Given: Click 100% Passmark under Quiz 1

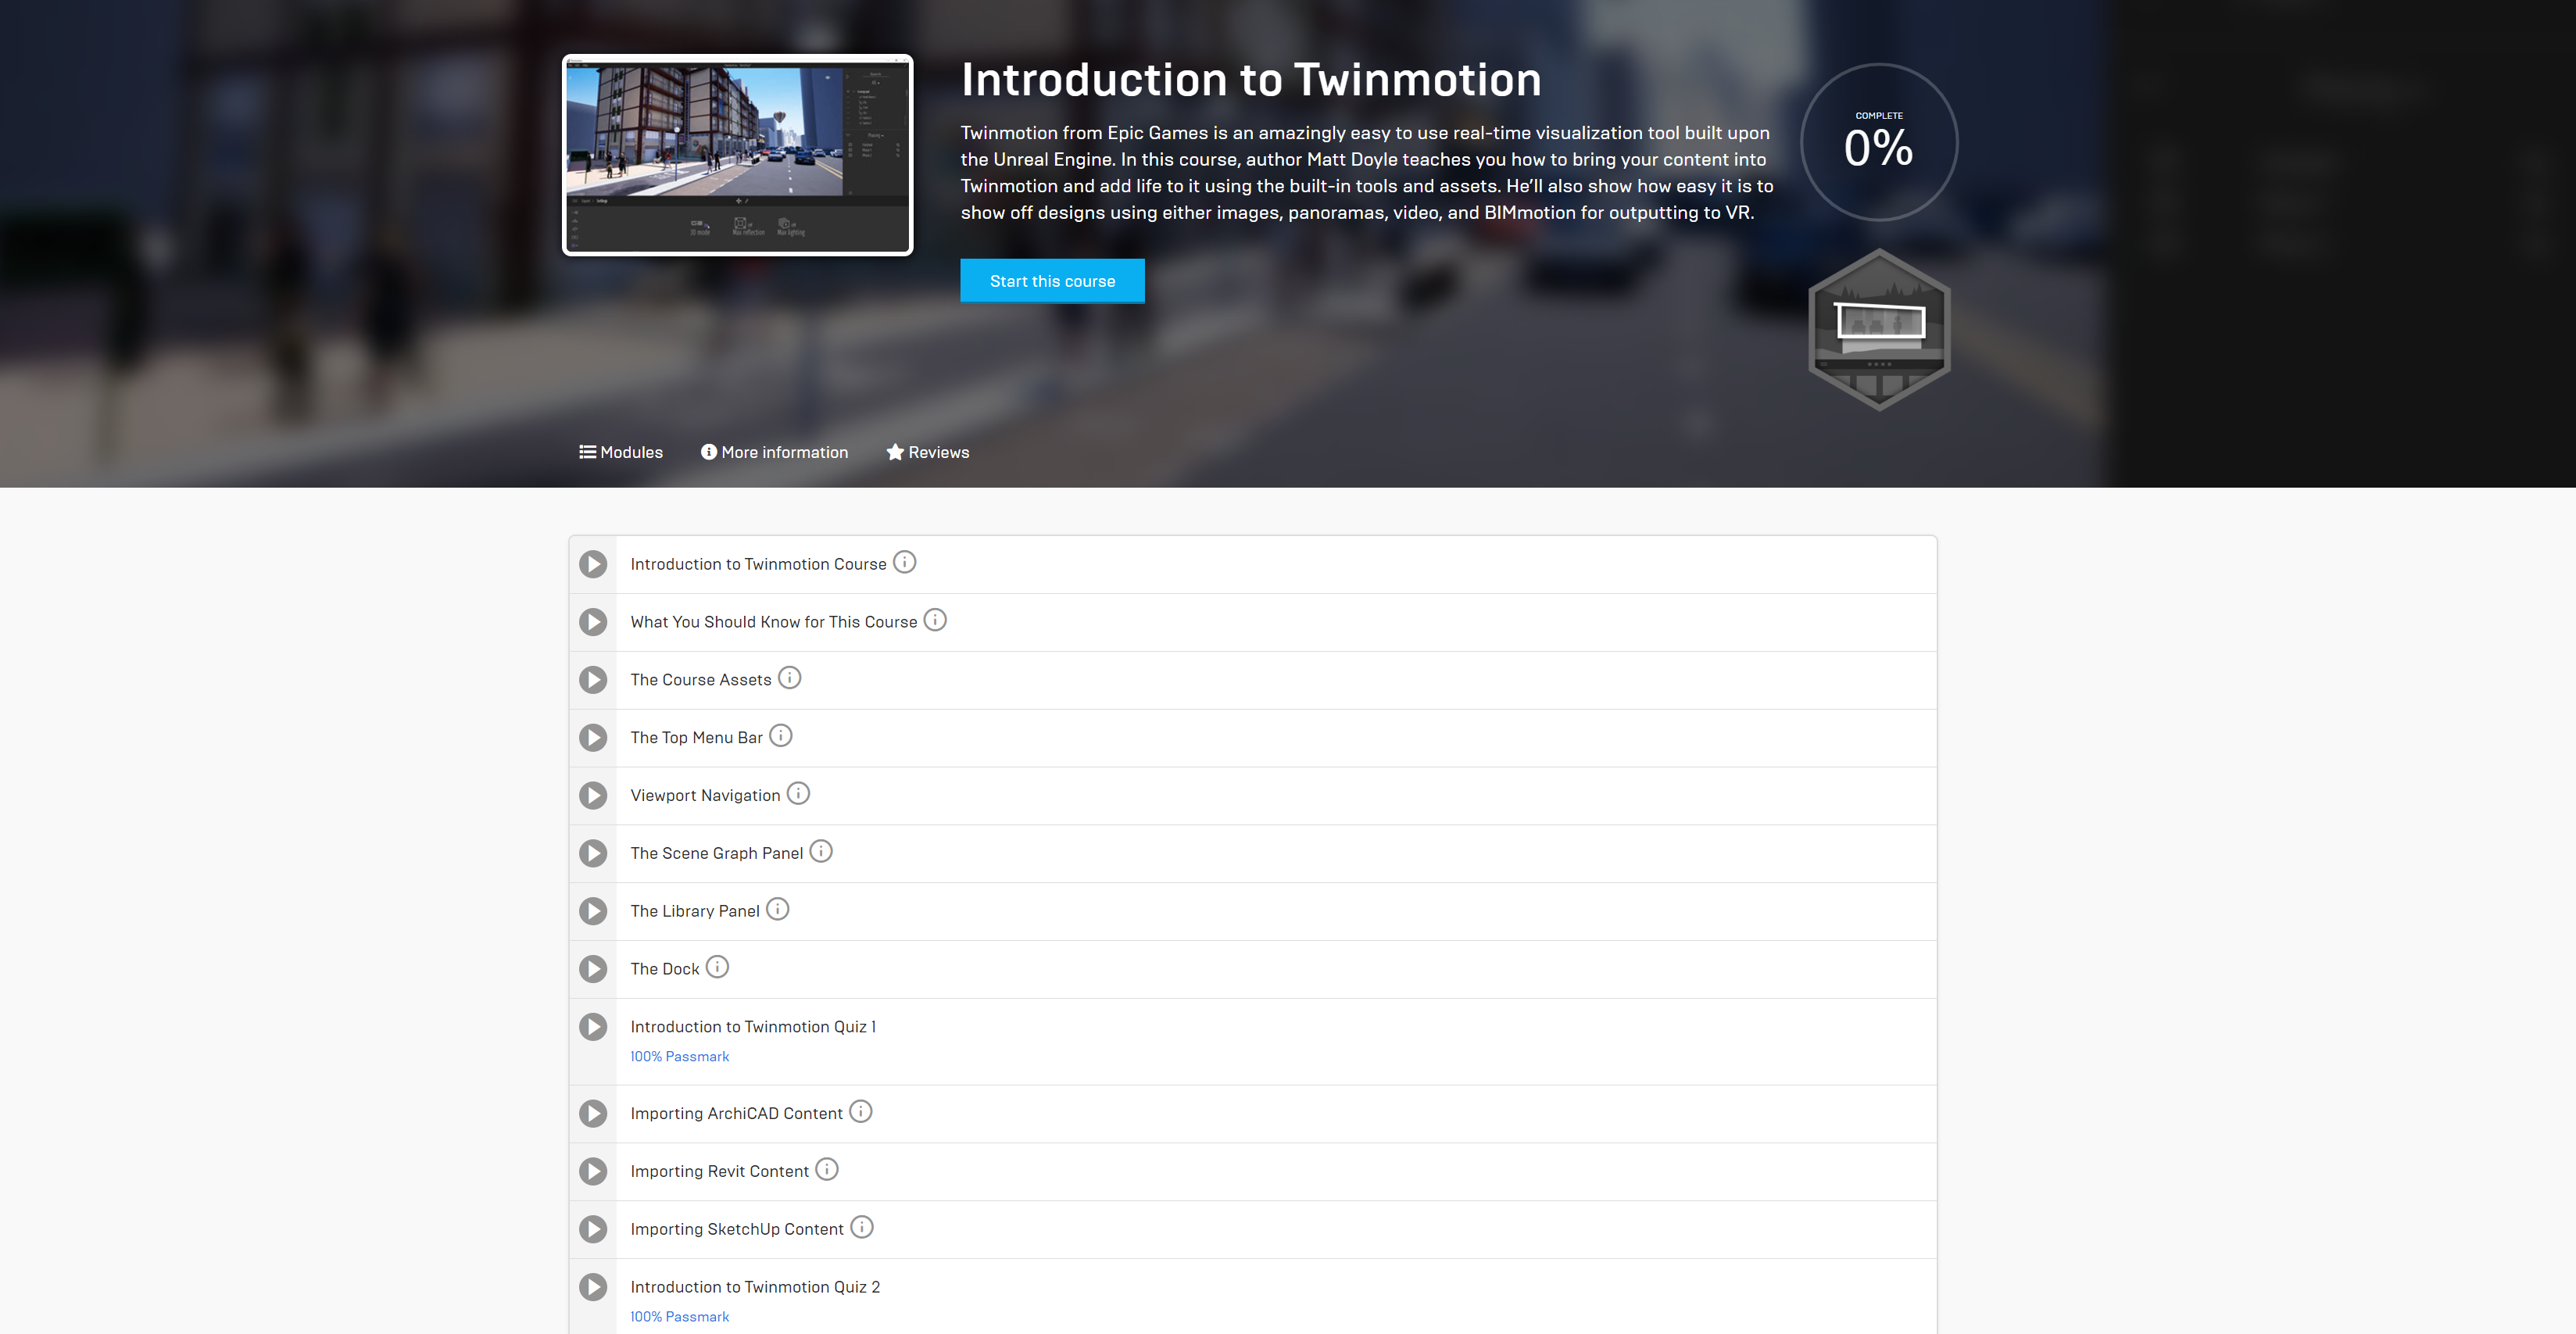Looking at the screenshot, I should coord(679,1056).
